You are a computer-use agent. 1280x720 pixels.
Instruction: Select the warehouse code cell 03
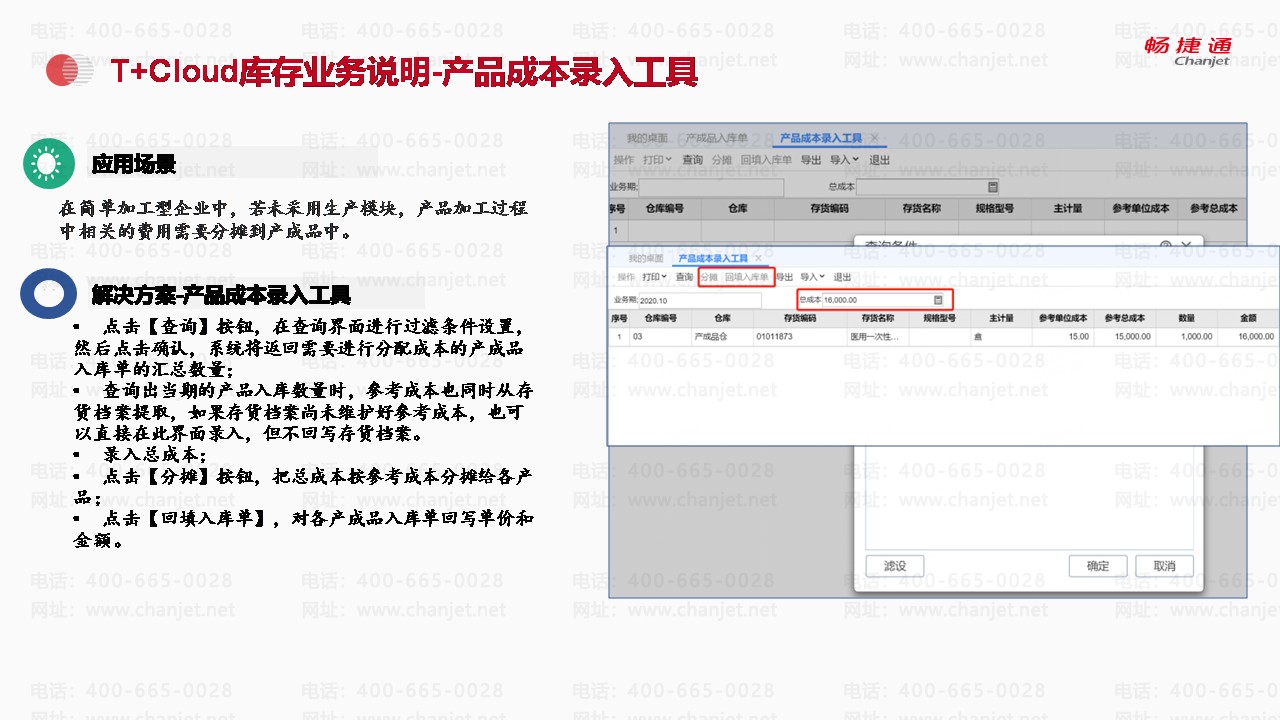pos(660,337)
